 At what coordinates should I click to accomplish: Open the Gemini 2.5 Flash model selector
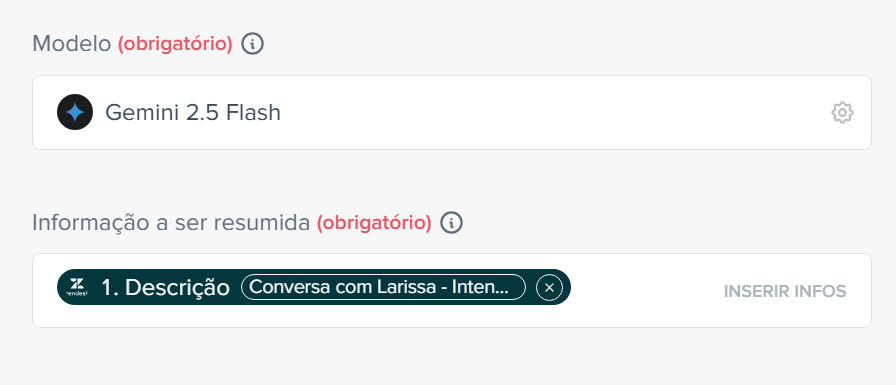[x=451, y=113]
